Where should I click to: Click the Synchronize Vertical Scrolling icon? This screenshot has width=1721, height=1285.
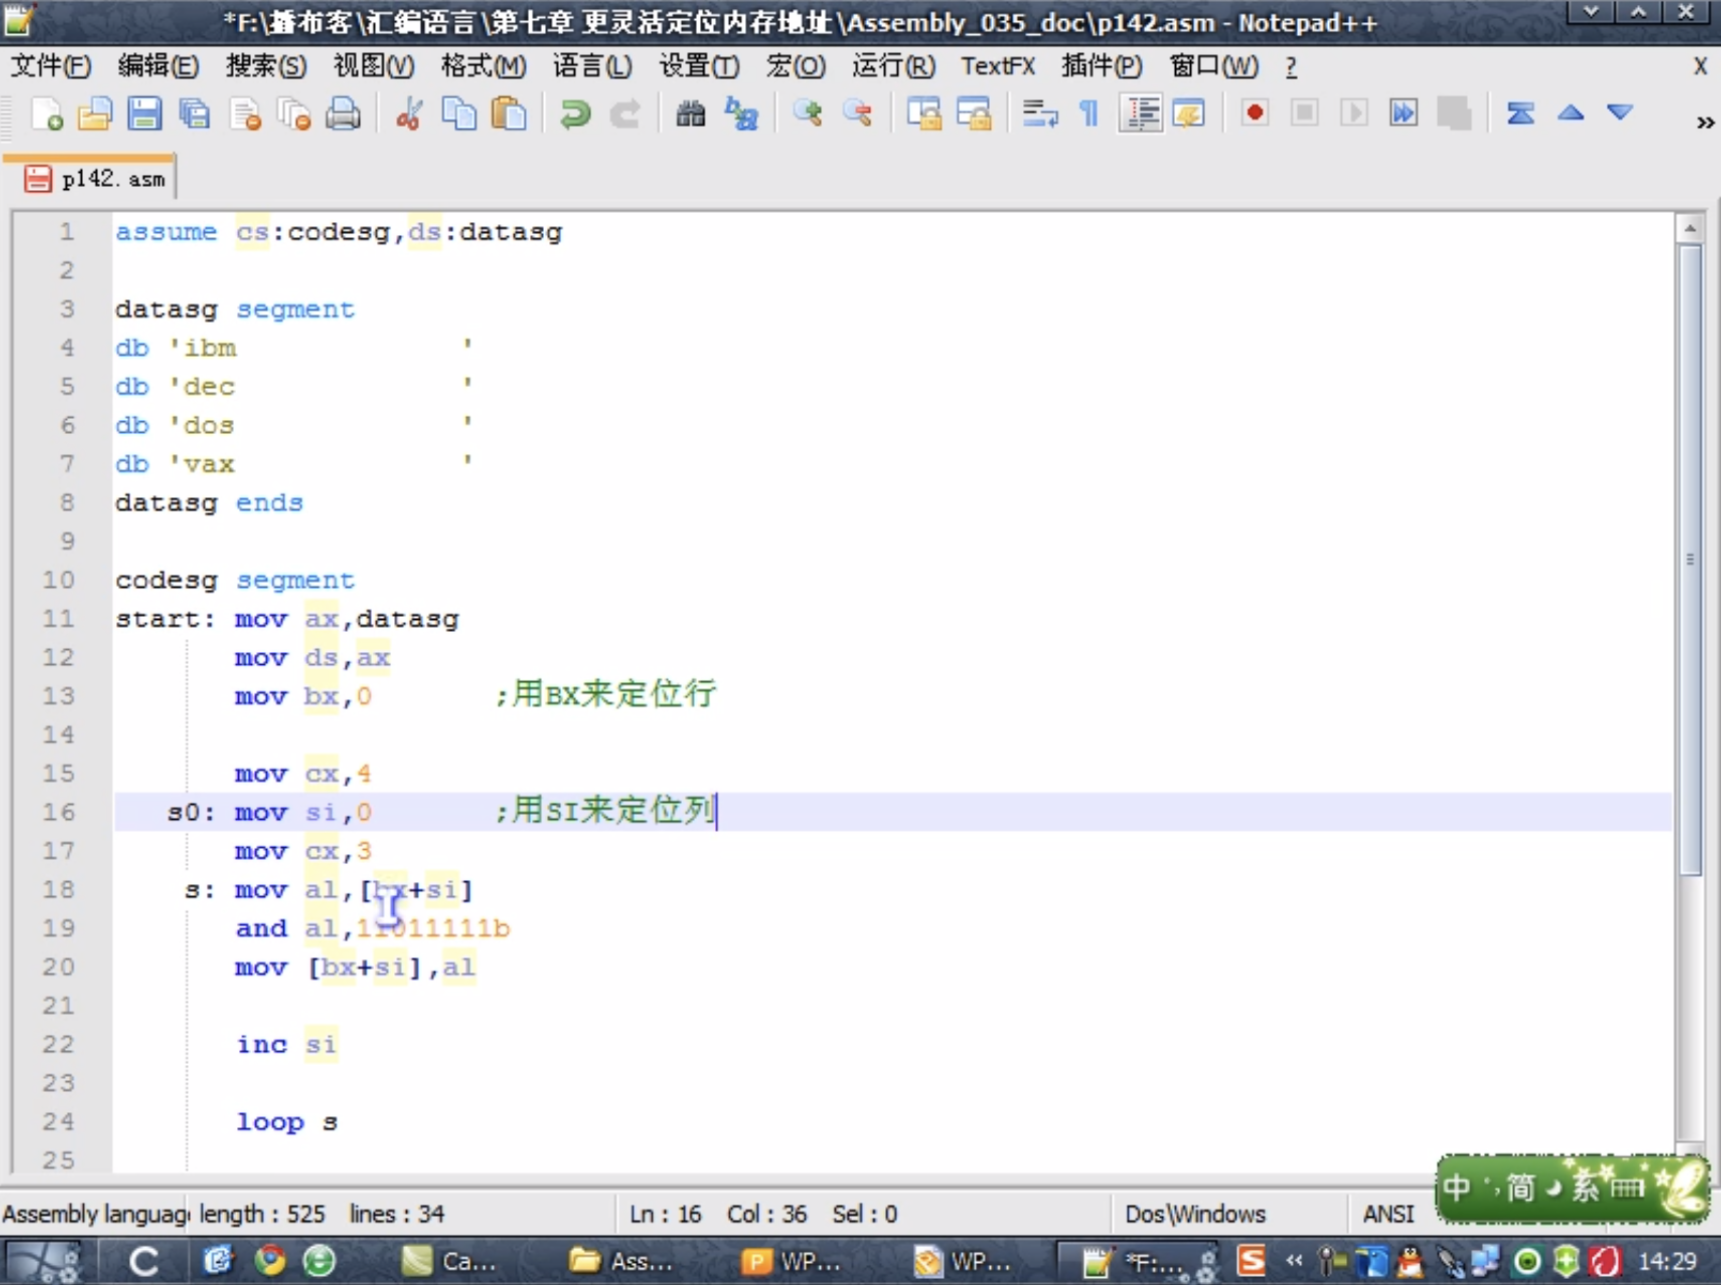(924, 114)
